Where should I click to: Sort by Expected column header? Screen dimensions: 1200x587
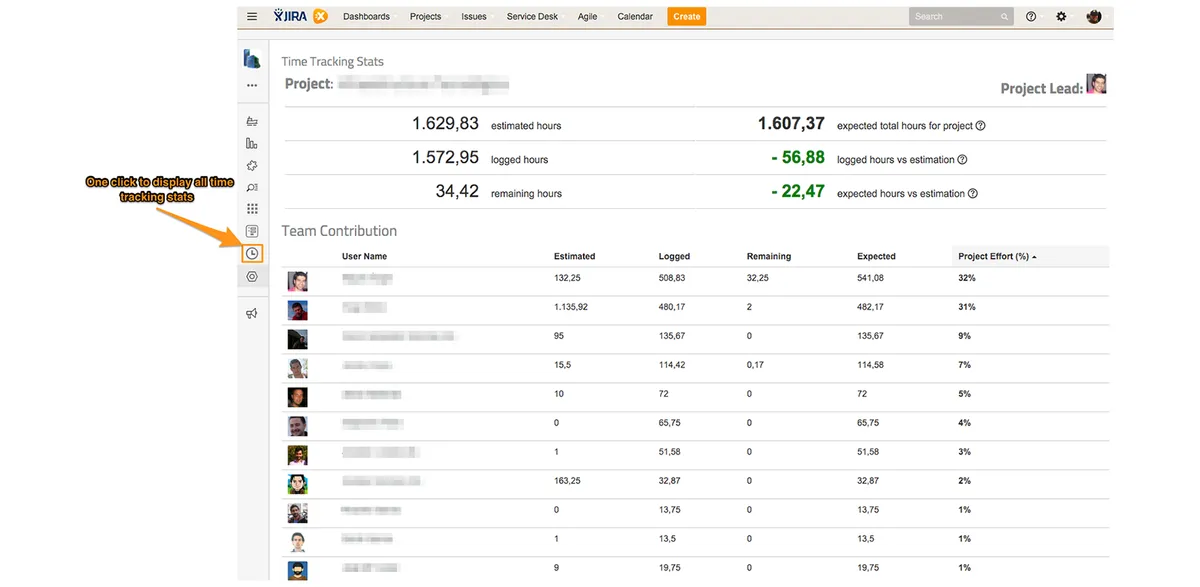877,257
